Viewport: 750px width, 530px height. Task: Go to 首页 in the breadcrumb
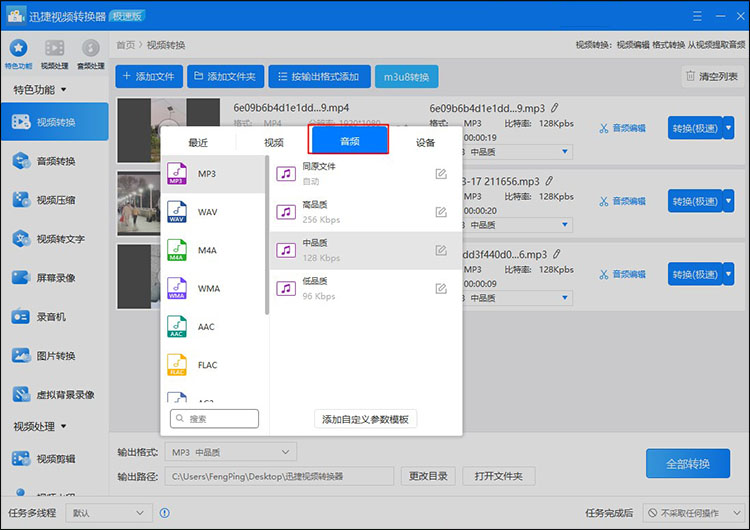tap(126, 45)
